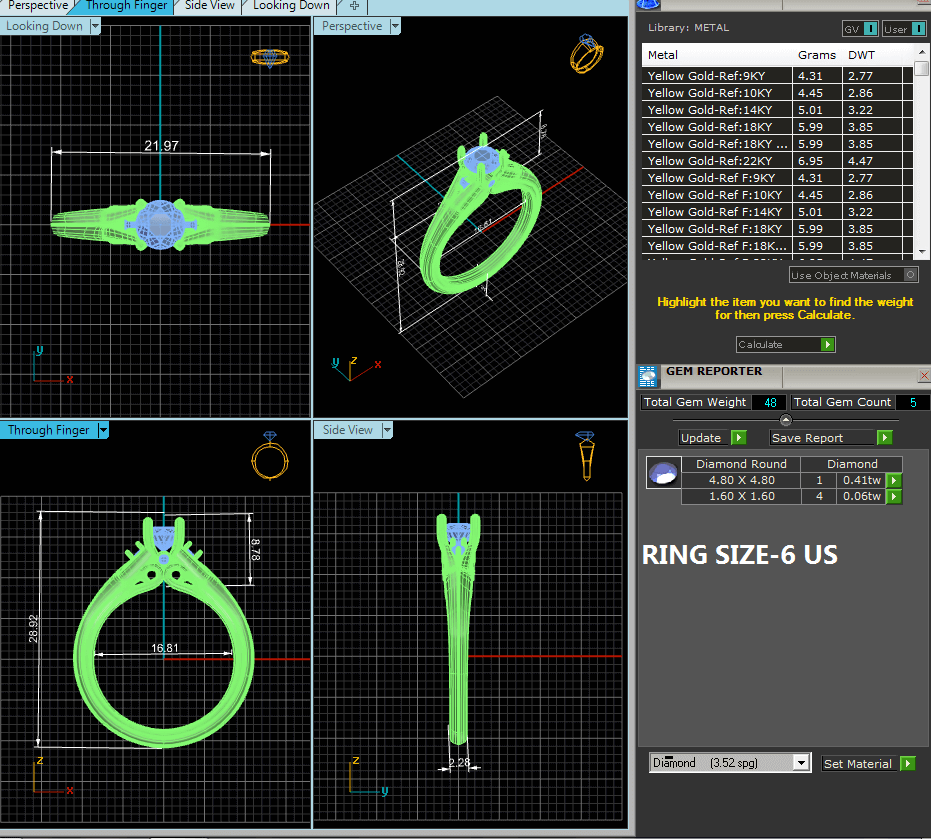
Task: Click the Gem Reporter panel icon
Action: coord(647,376)
